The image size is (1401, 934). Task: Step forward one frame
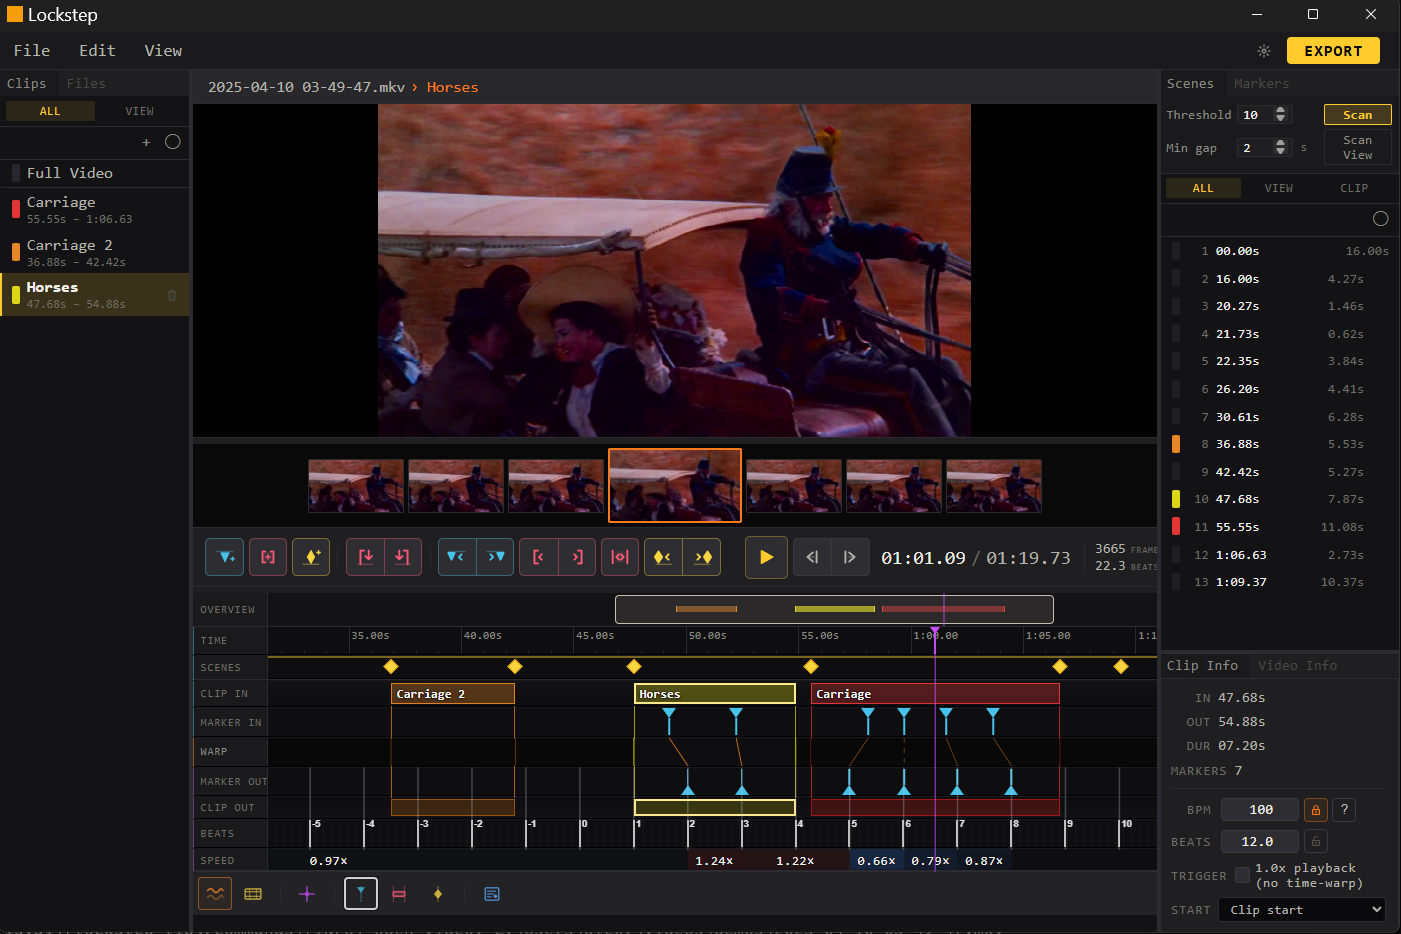850,557
